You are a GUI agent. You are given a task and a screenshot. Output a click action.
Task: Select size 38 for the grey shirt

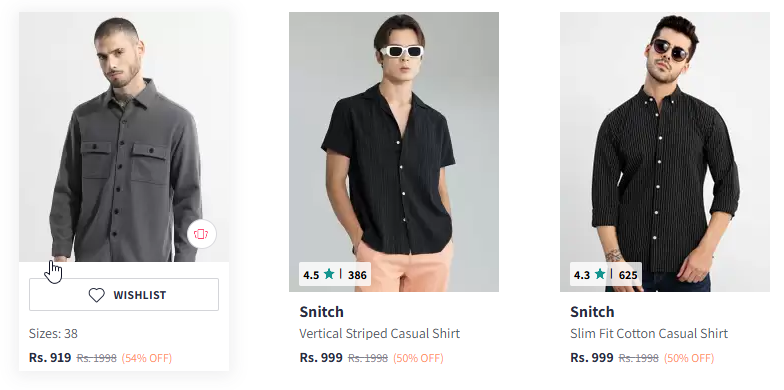(70, 334)
